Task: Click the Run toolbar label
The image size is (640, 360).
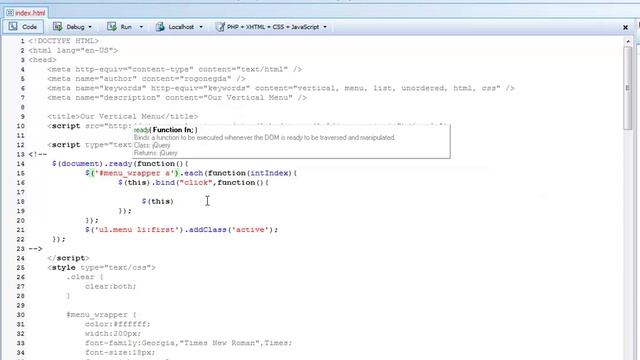Action: coord(126,27)
